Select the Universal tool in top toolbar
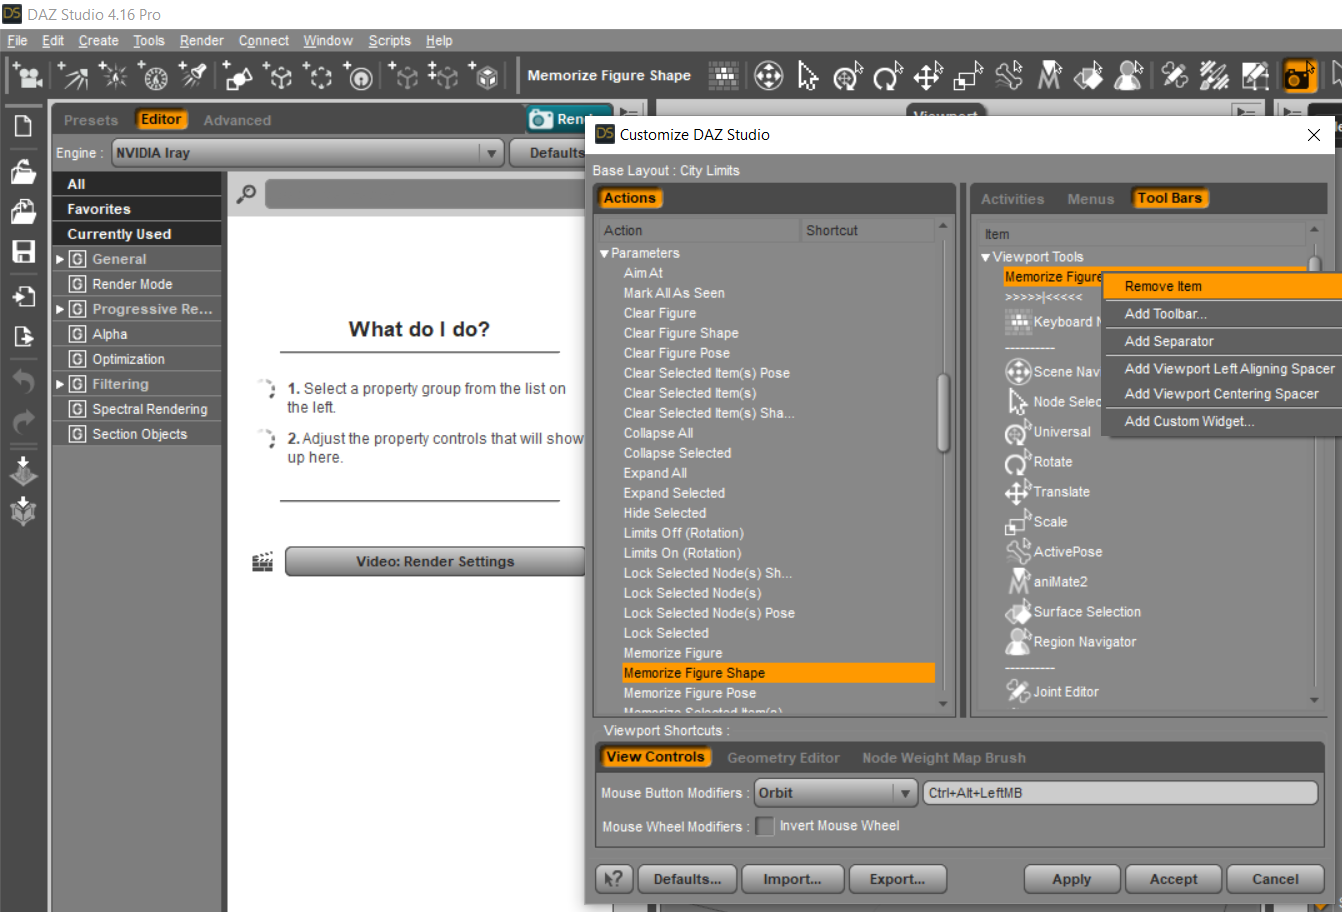1342x912 pixels. click(x=848, y=75)
